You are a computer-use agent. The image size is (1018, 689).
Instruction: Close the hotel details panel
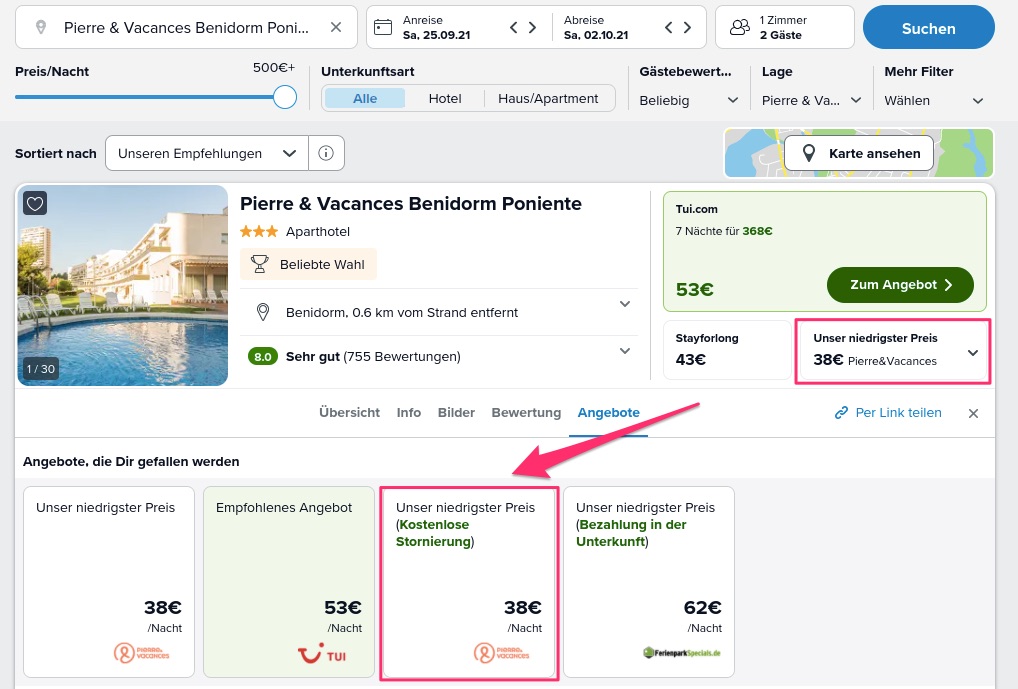tap(973, 413)
